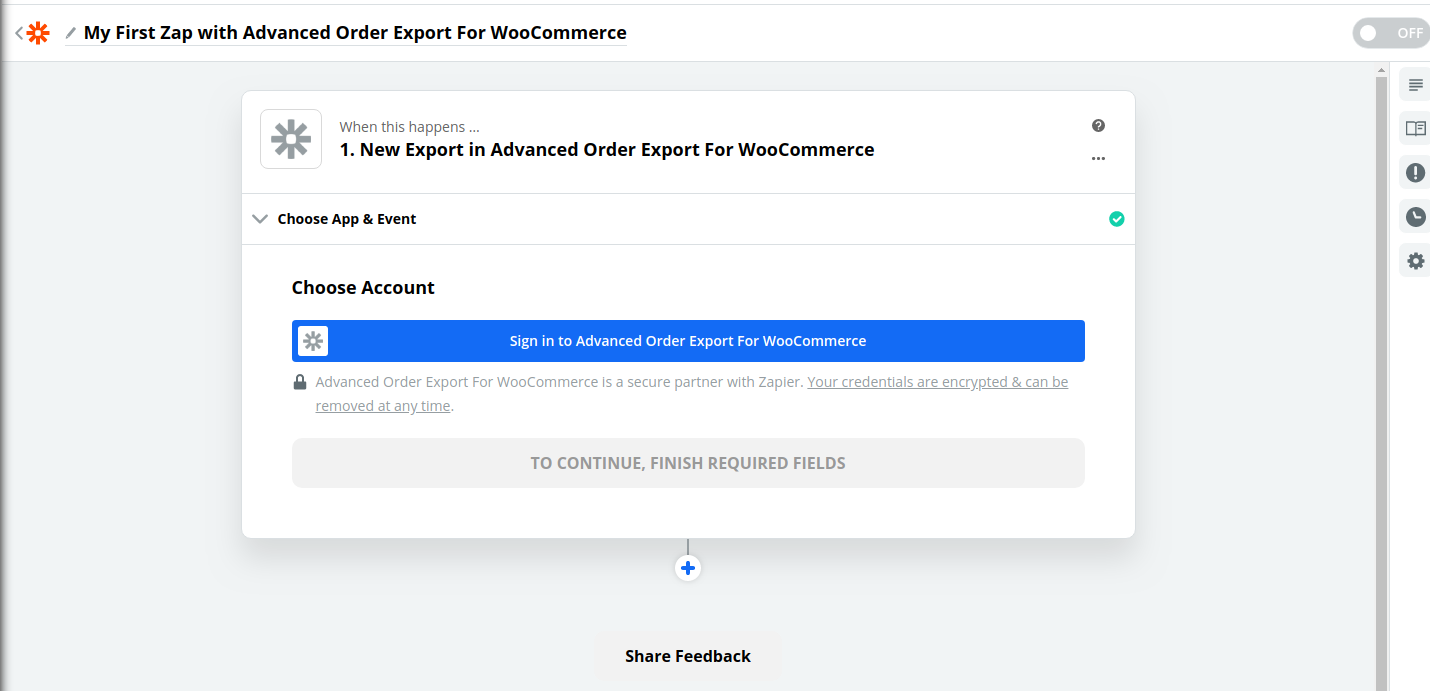The width and height of the screenshot is (1430, 691).
Task: Open the three-dot step options menu
Action: click(1098, 158)
